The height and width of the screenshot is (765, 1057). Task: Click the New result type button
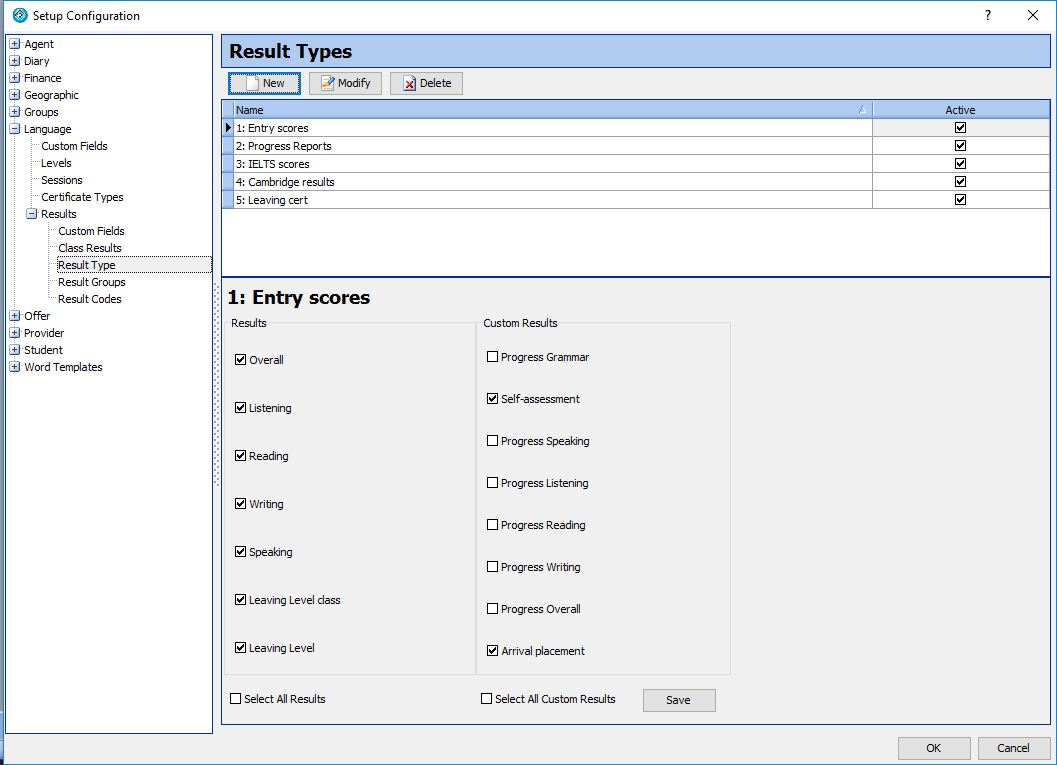[x=264, y=83]
